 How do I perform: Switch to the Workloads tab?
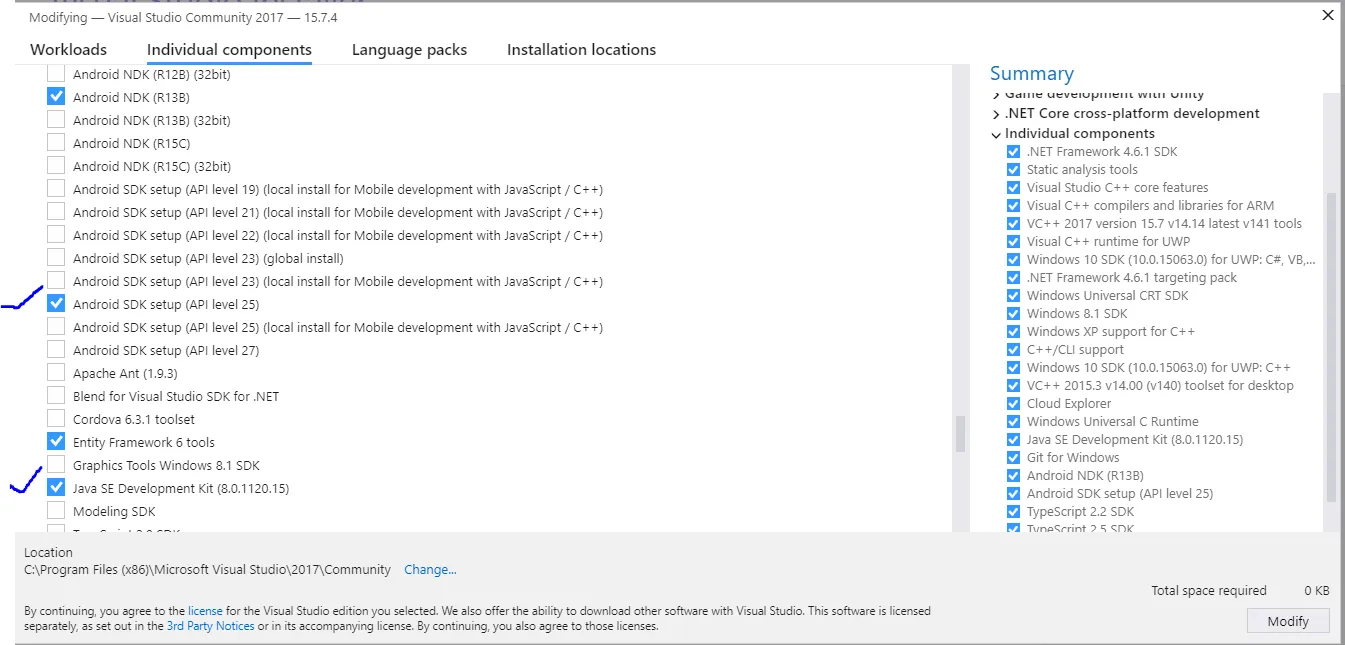[x=68, y=50]
